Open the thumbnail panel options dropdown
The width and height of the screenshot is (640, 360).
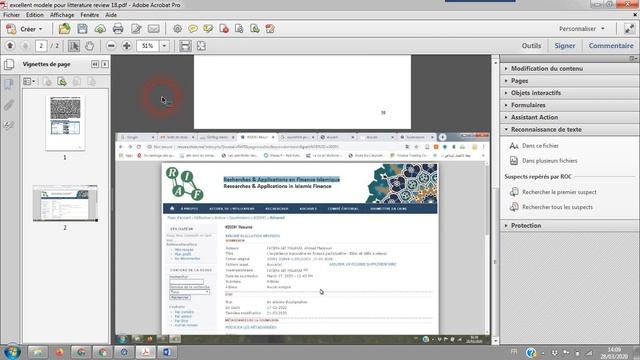coord(29,82)
